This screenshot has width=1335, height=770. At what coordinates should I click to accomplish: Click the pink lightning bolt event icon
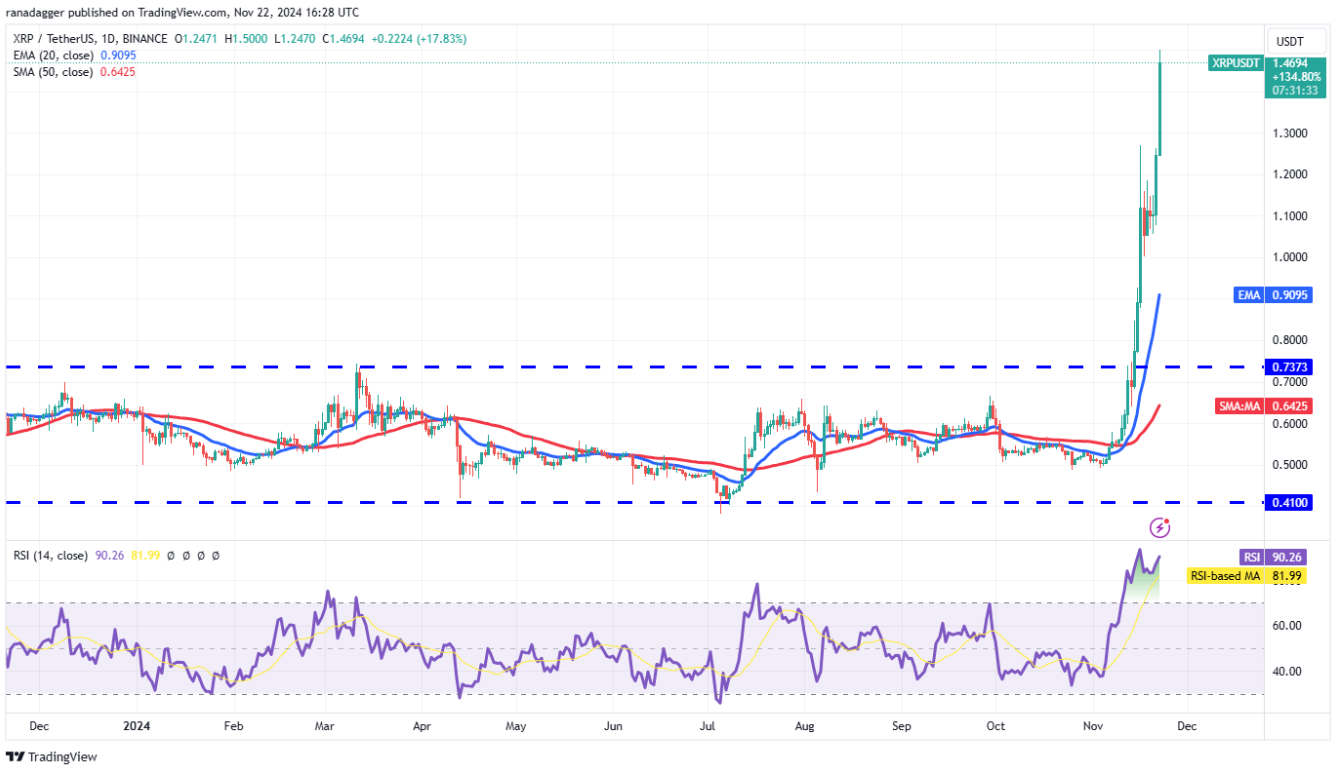click(x=1160, y=527)
